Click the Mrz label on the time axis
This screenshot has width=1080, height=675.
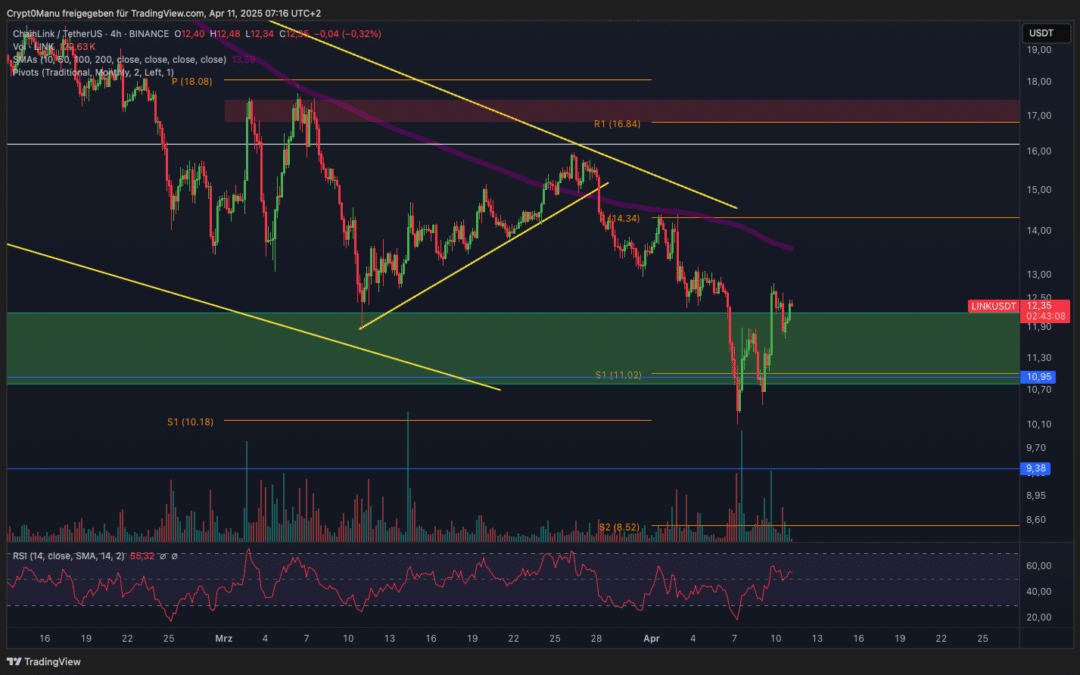tap(223, 638)
